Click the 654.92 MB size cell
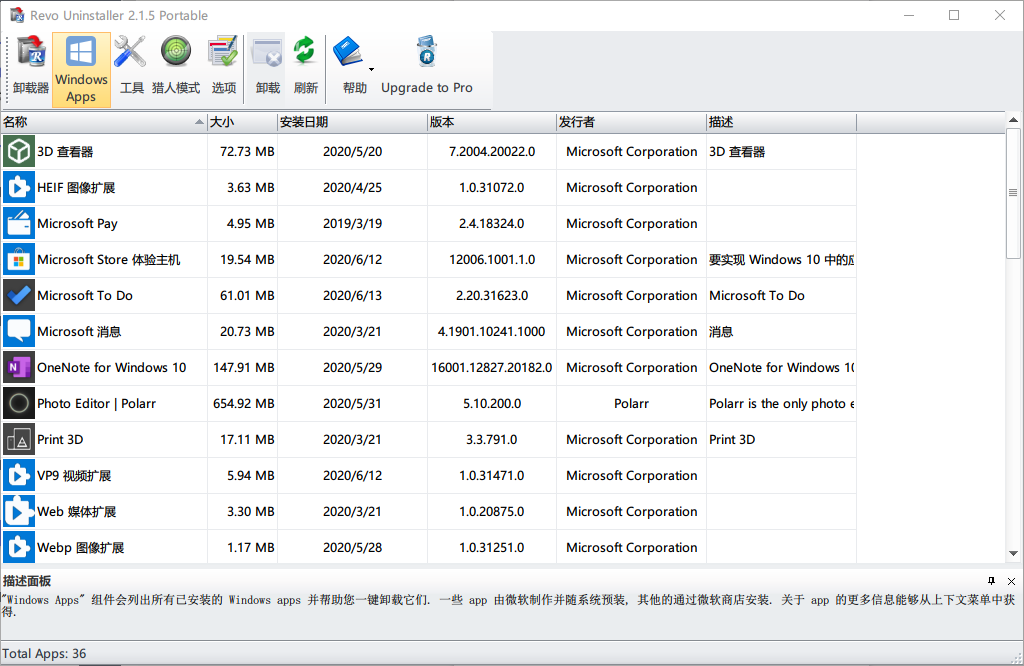Viewport: 1024px width, 666px height. click(244, 404)
